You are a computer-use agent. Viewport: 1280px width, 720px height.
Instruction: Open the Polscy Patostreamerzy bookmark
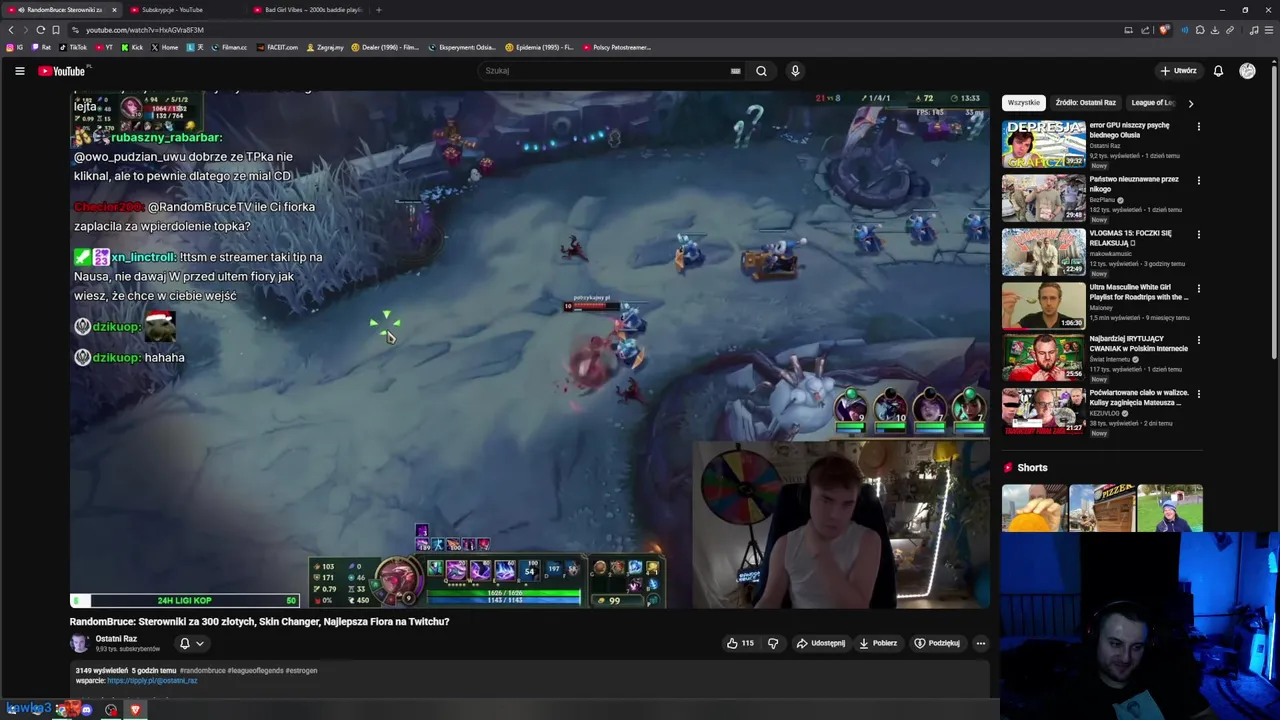pos(616,47)
